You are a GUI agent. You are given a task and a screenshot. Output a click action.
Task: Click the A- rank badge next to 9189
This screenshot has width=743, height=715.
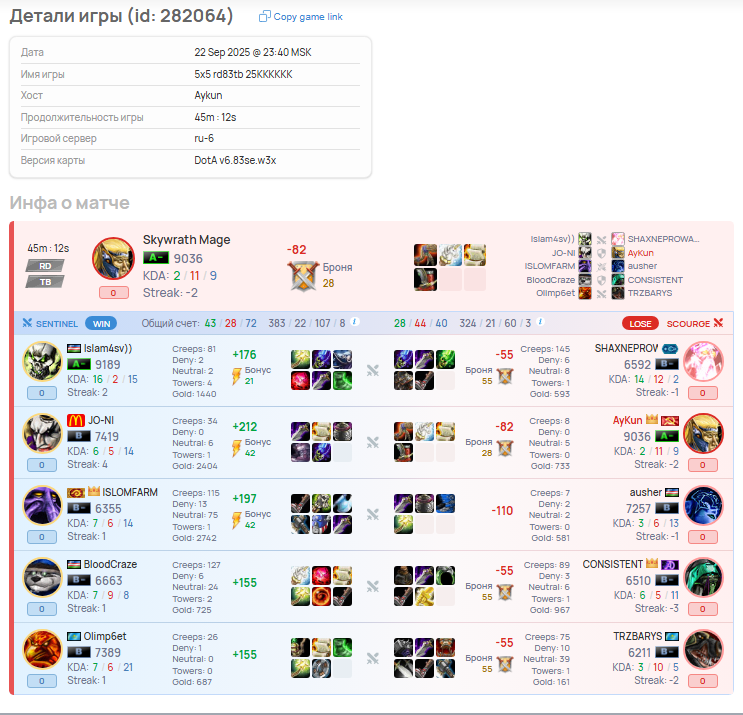point(79,364)
